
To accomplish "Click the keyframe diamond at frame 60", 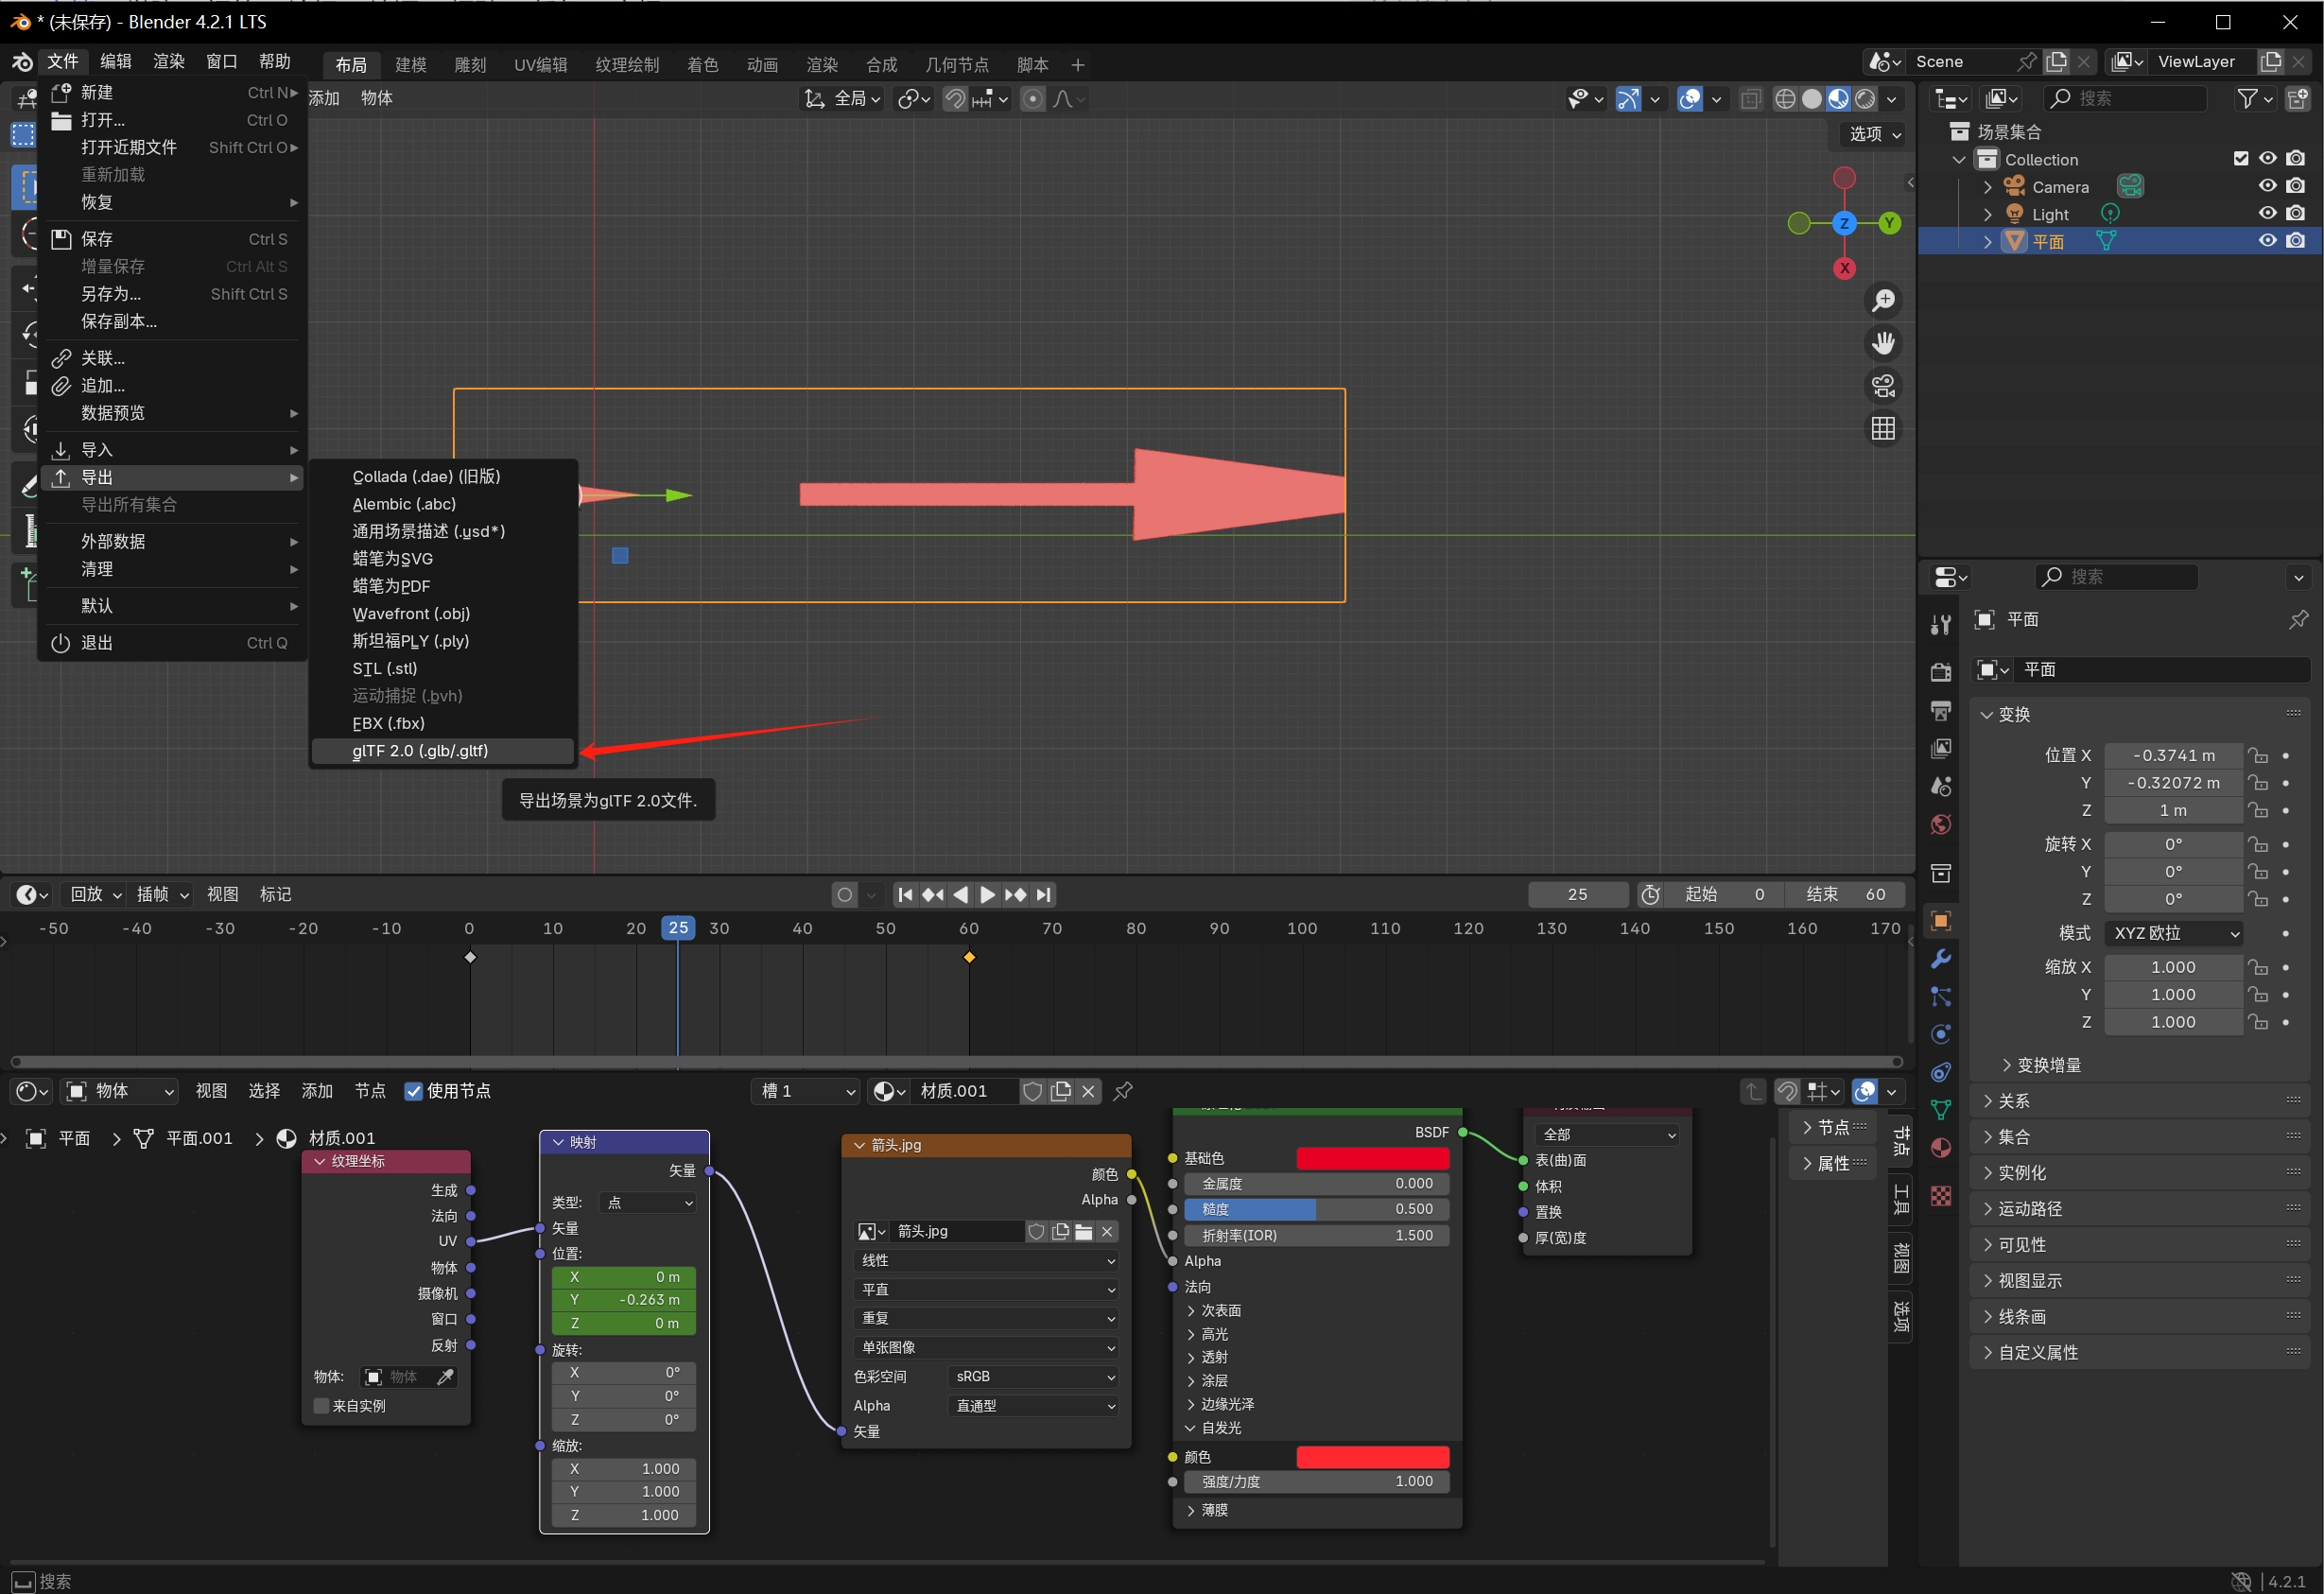I will coord(969,958).
